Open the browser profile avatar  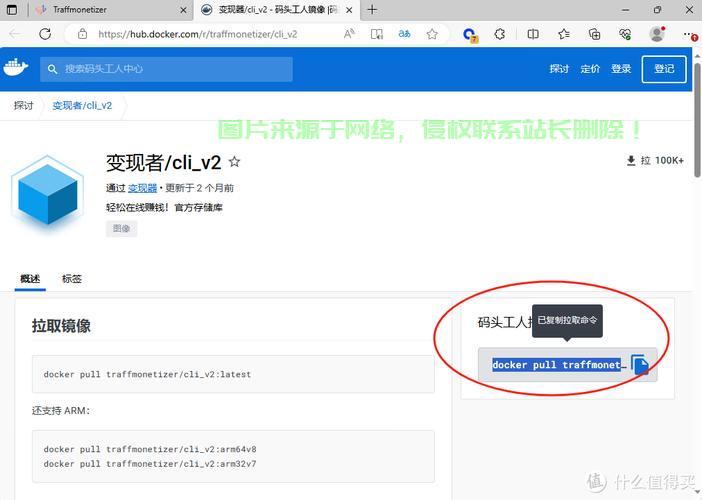click(657, 33)
